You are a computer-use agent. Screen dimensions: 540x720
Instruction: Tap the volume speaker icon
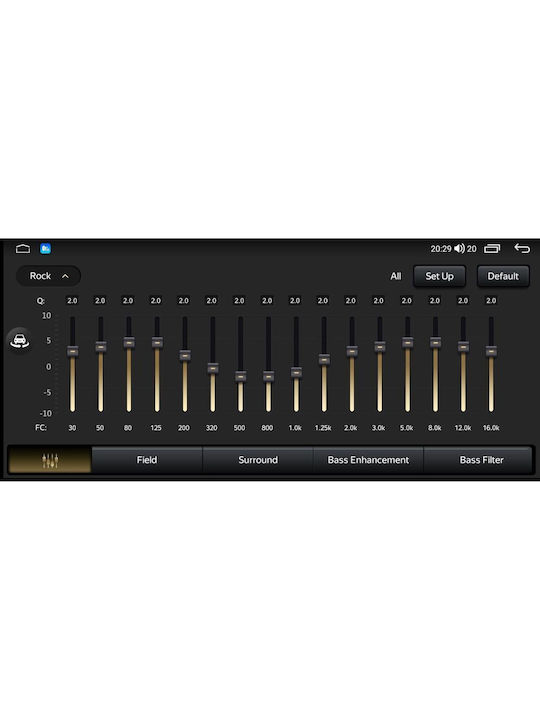click(459, 248)
